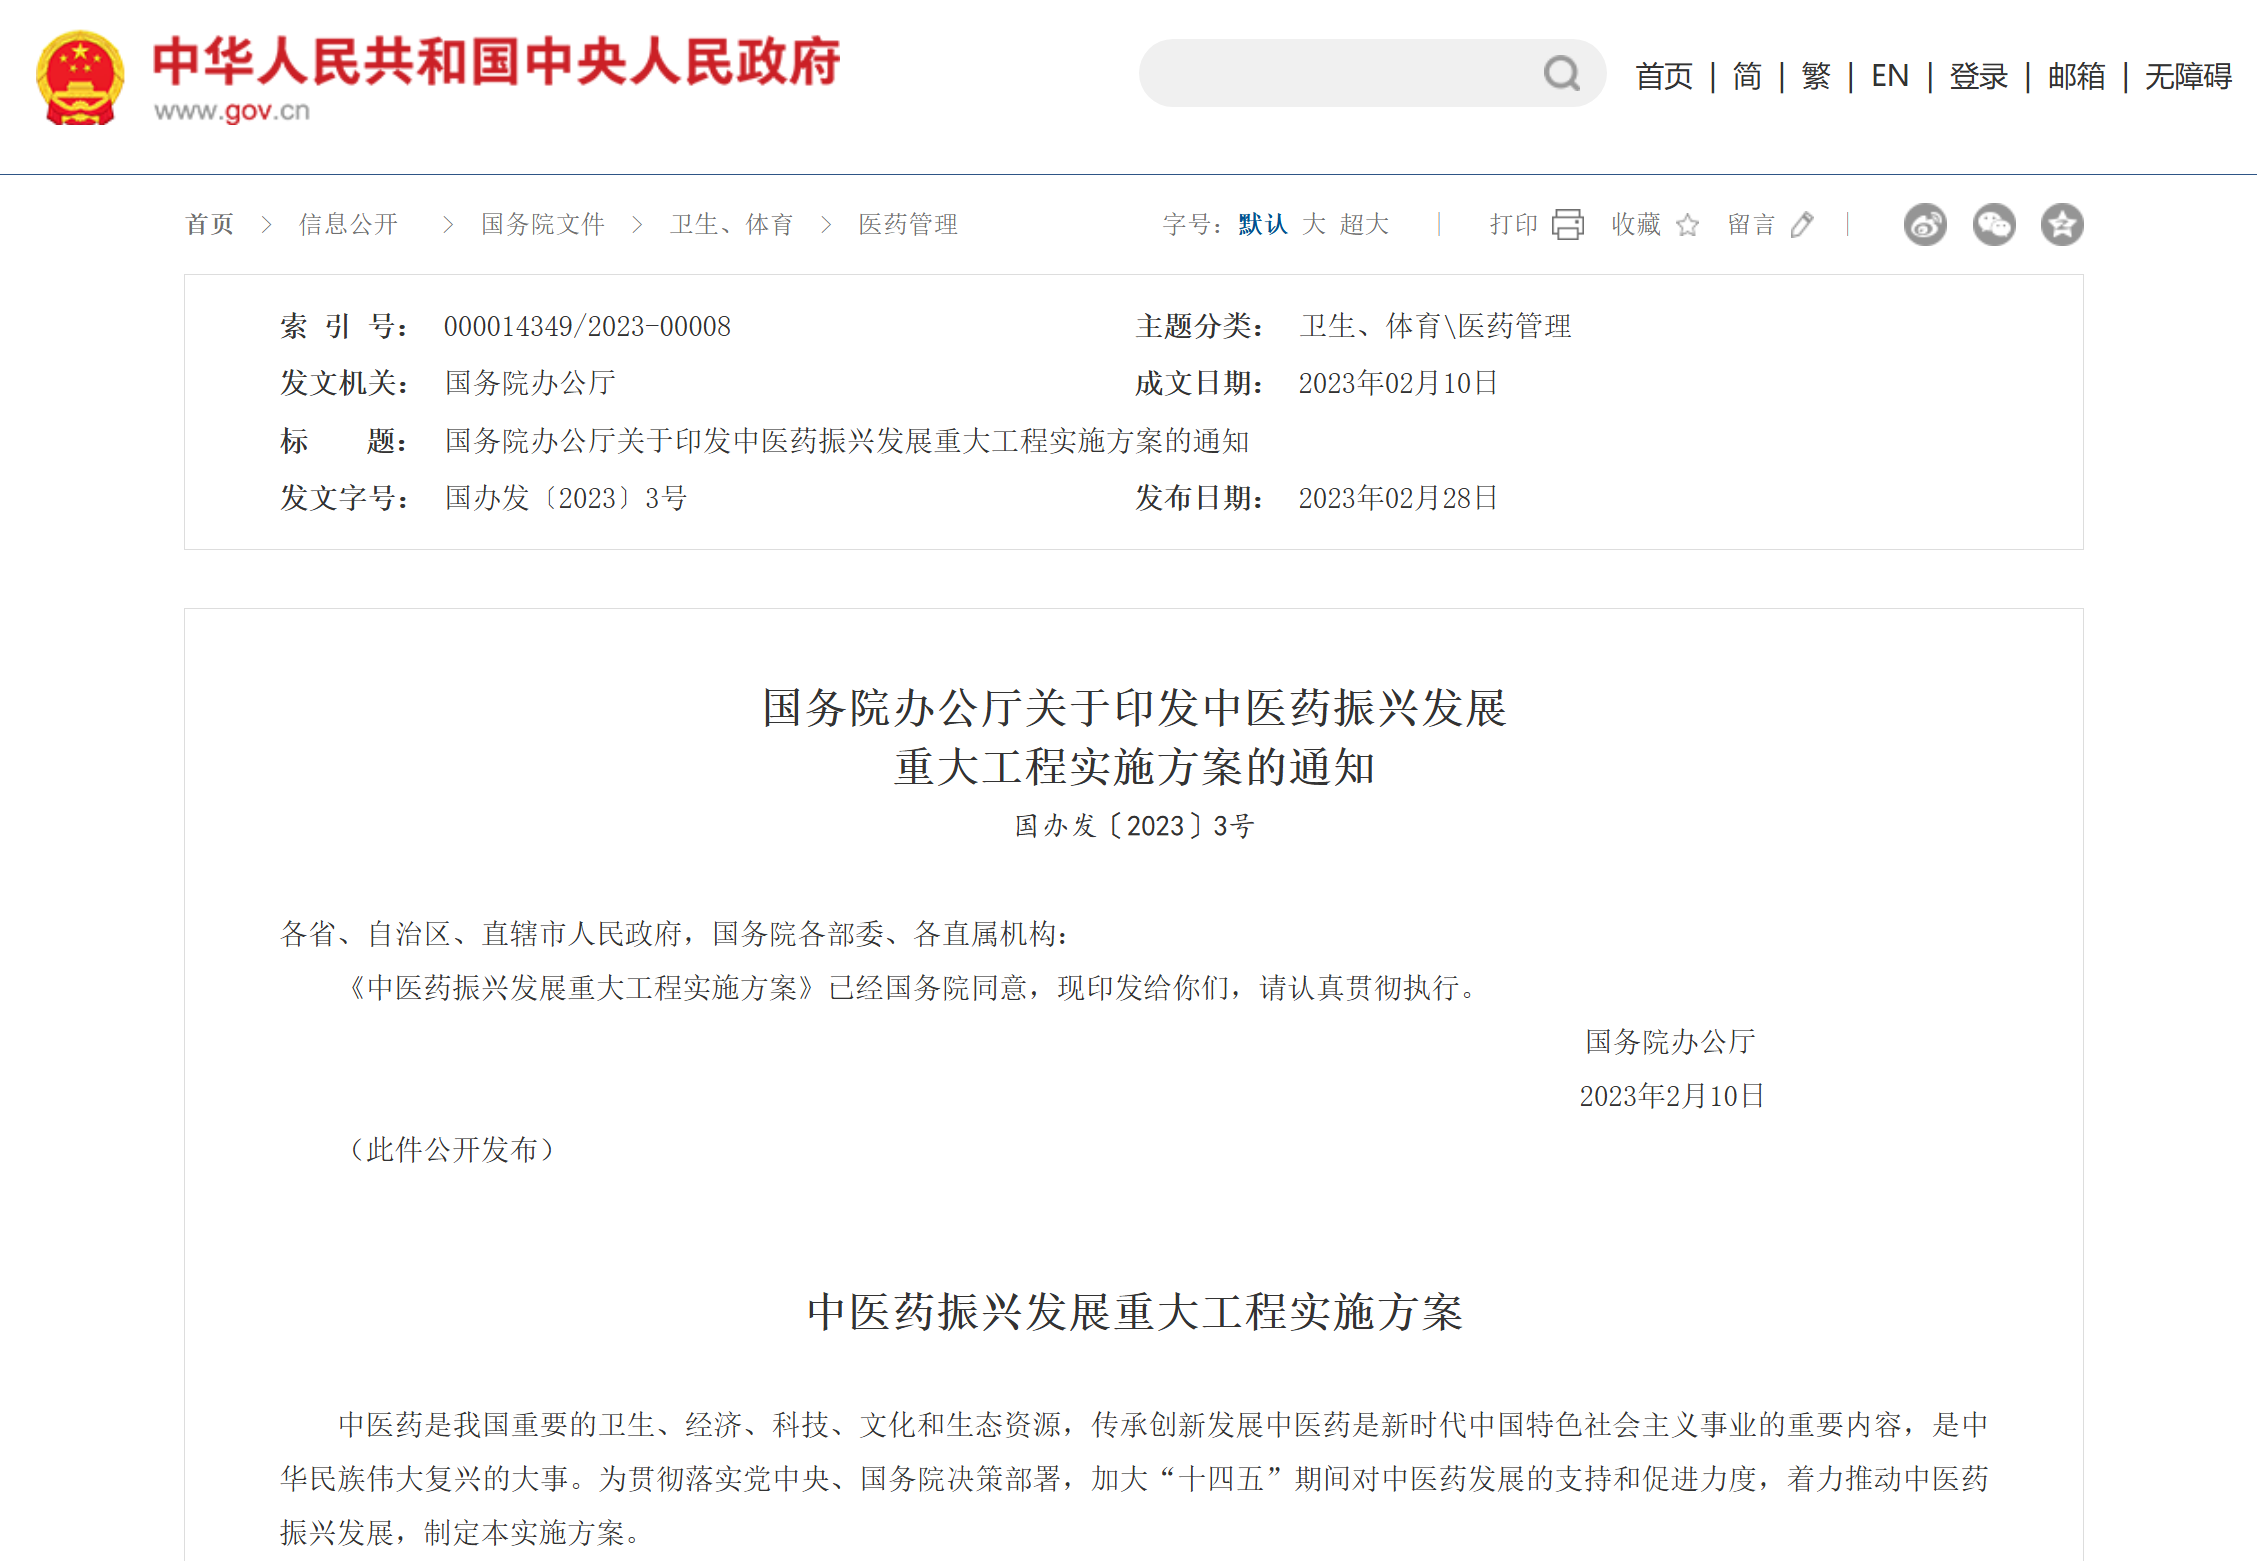Click 收藏 bookmark text

tap(1636, 224)
